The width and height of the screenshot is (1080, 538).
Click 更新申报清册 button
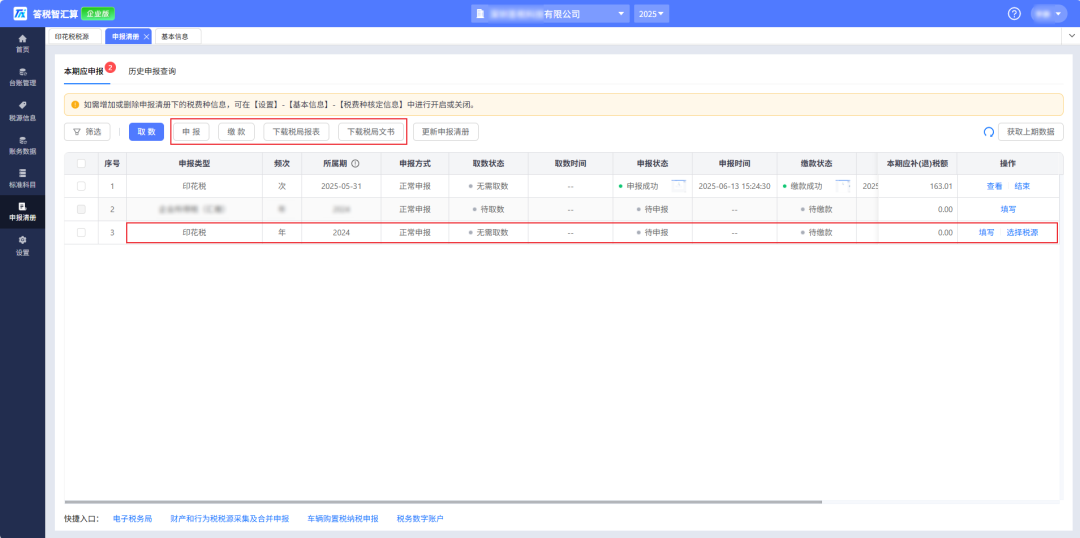click(x=446, y=132)
